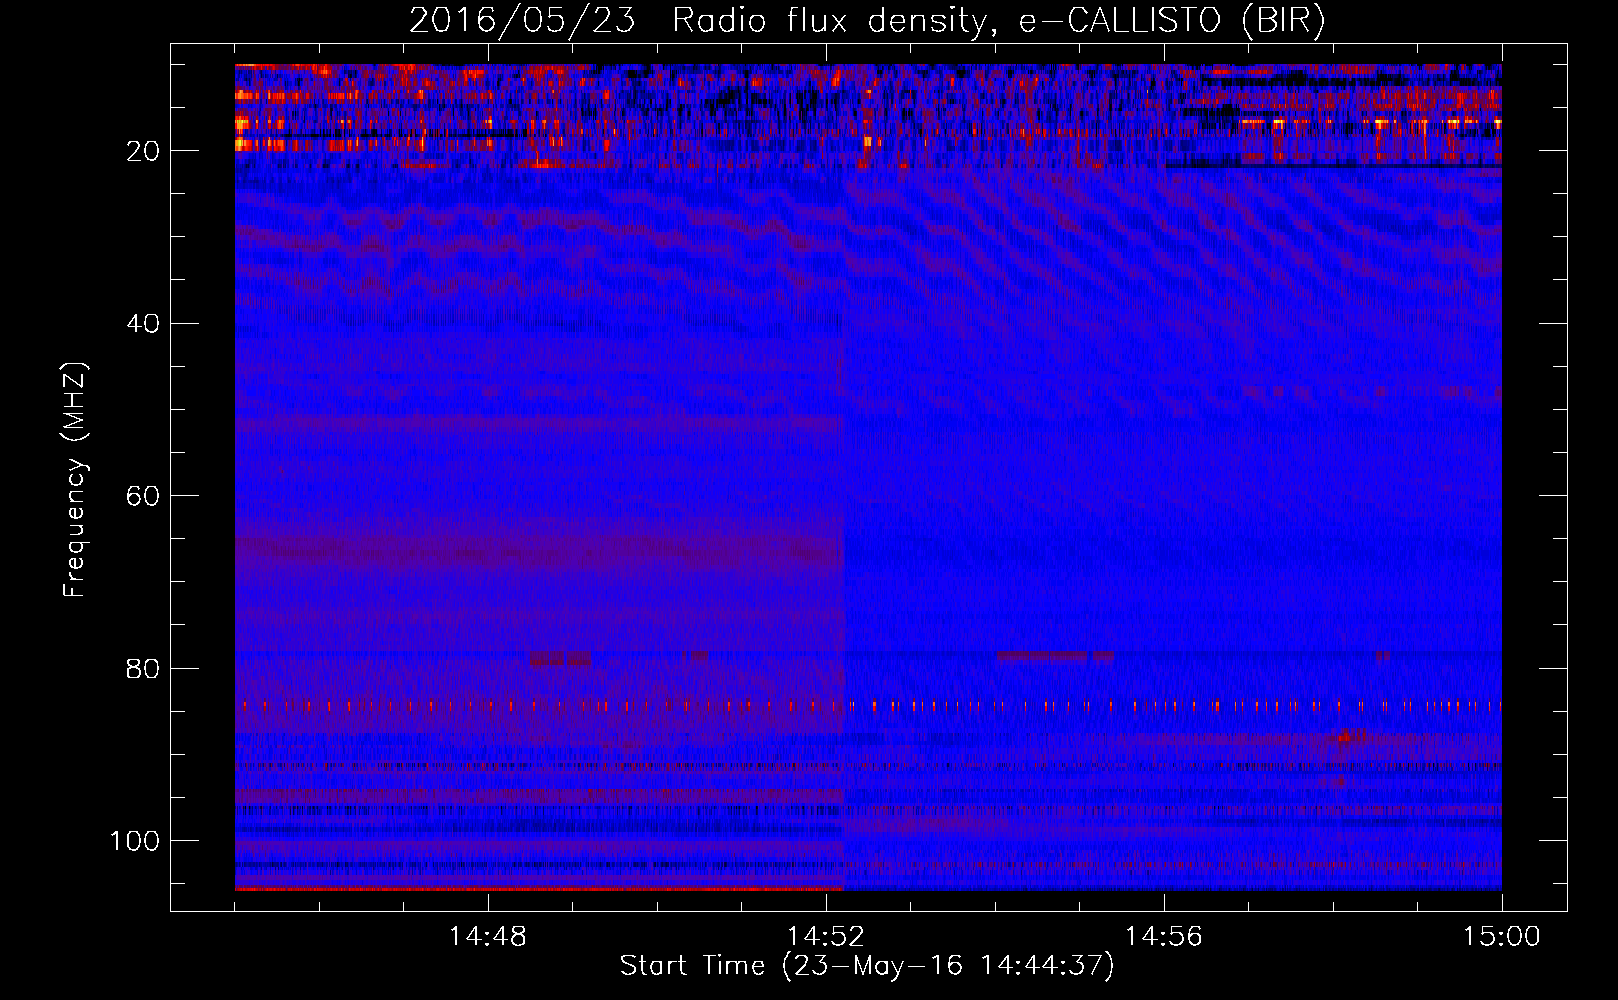Viewport: 1618px width, 1000px height.
Task: Click the 14:56 time tick label
Action: (x=1164, y=937)
